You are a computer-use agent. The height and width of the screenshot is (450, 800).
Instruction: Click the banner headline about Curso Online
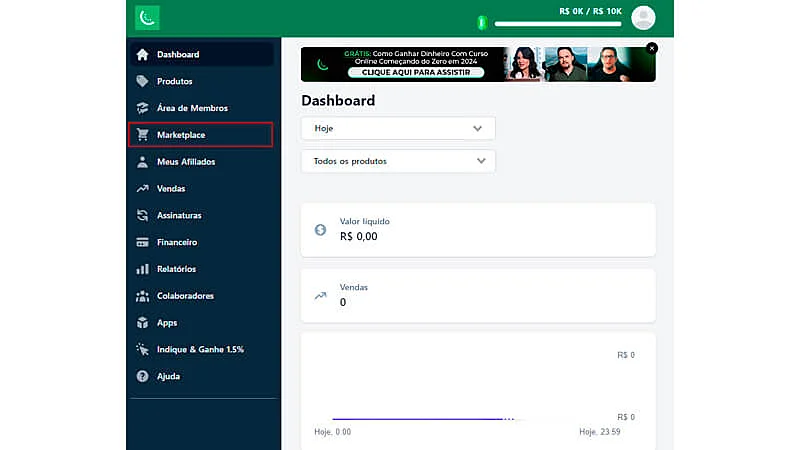point(416,57)
